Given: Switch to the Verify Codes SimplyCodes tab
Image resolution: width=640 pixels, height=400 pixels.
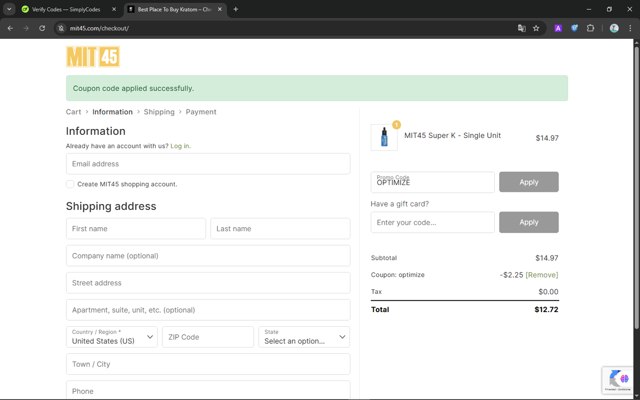Looking at the screenshot, I should coord(66,9).
